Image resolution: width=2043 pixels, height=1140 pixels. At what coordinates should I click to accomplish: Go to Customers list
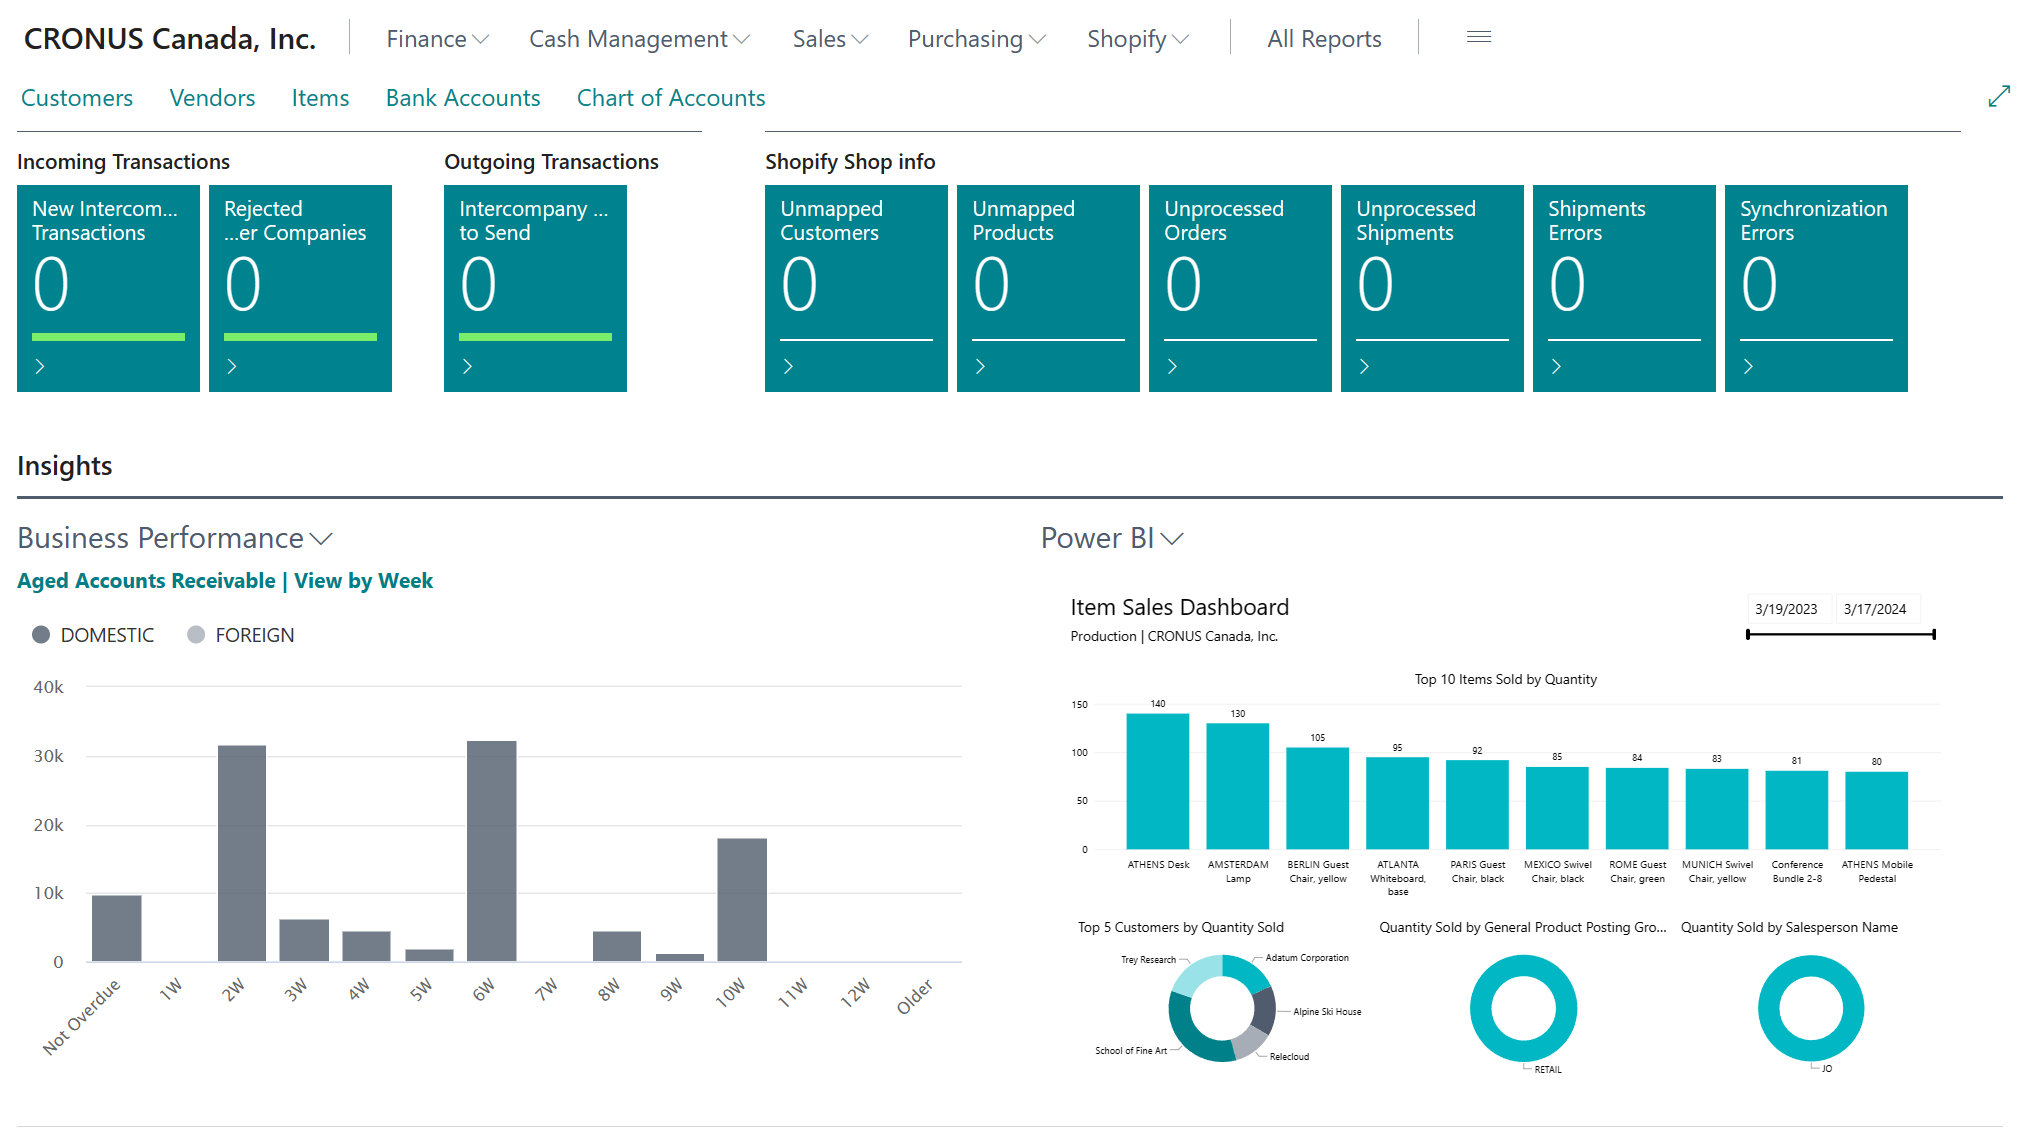77,98
